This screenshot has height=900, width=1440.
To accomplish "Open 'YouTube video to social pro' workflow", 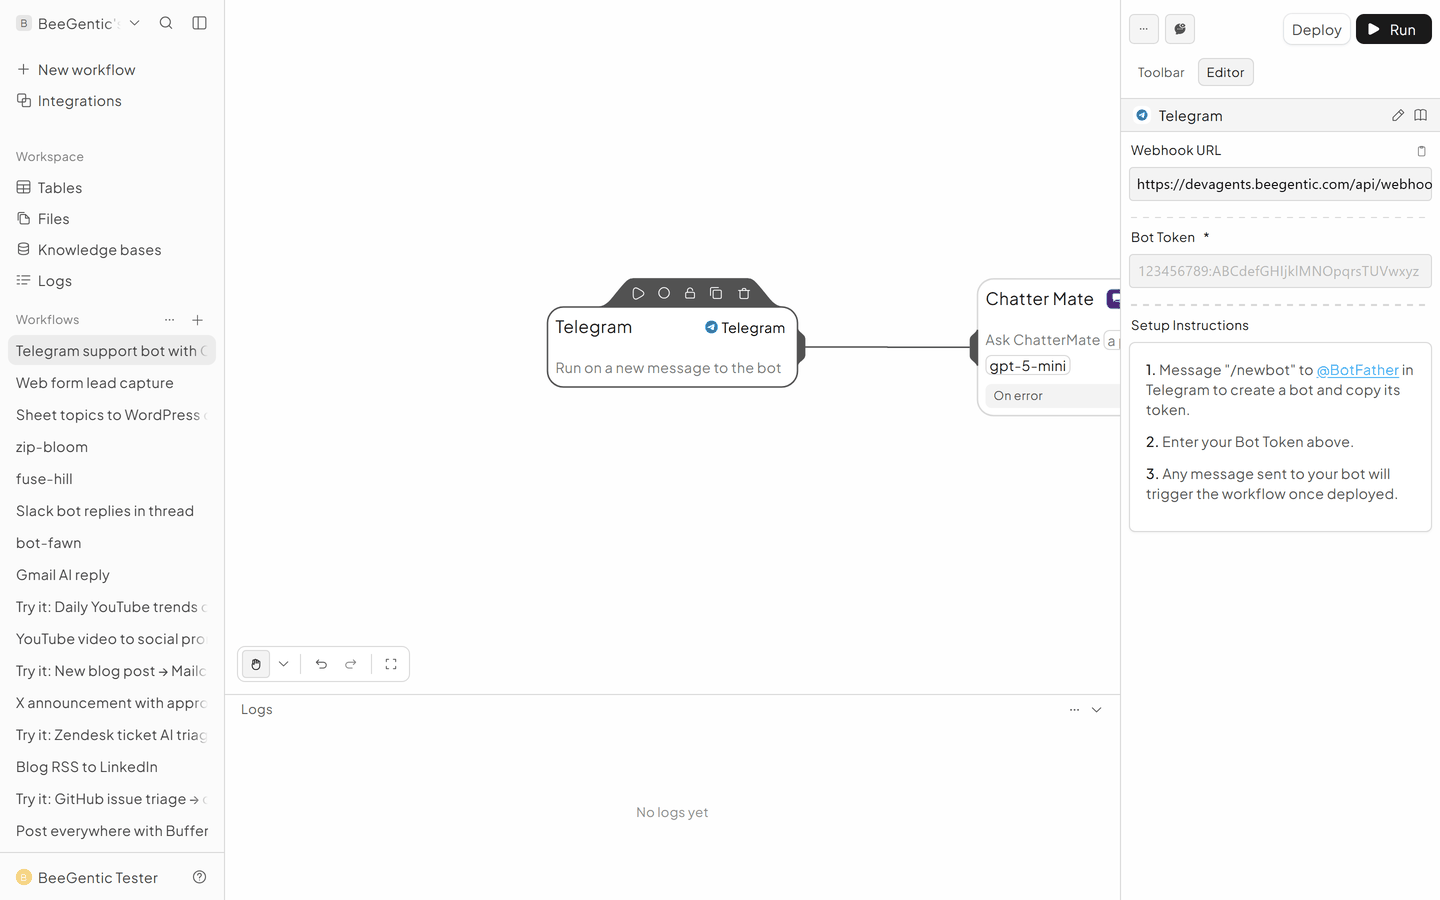I will click(112, 639).
